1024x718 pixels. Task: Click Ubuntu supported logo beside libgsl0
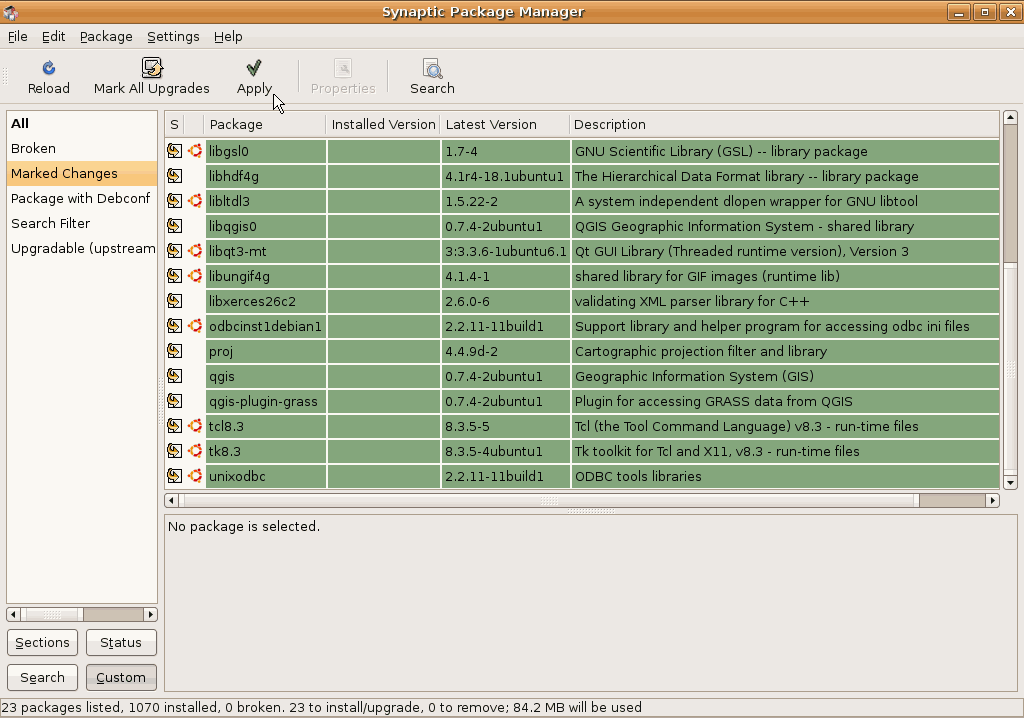[x=195, y=151]
